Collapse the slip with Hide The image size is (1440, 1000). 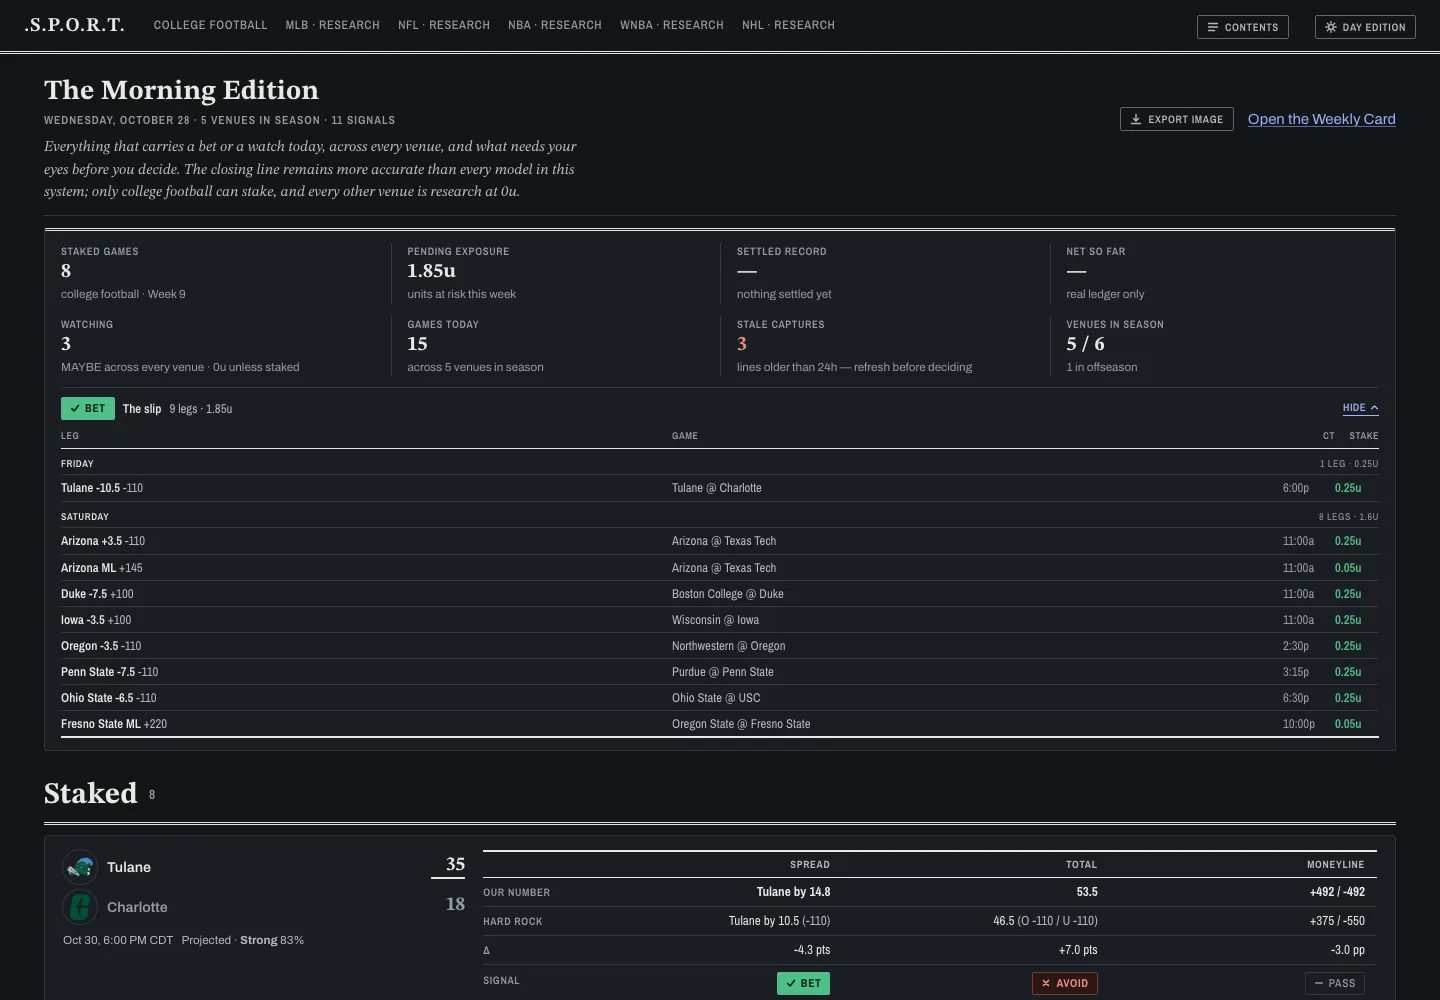click(1360, 408)
